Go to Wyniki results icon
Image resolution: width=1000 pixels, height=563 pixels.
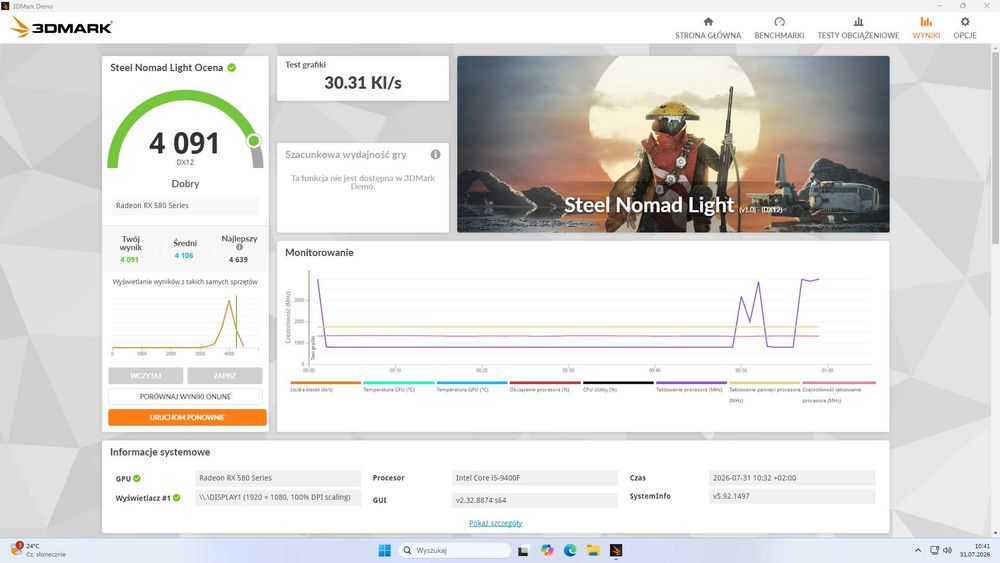[x=926, y=22]
